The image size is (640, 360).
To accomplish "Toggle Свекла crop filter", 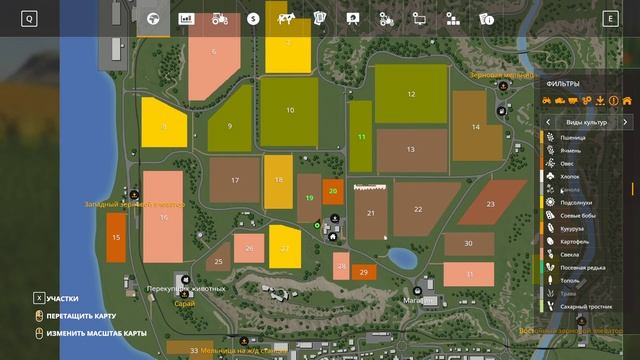I will 582,255.
